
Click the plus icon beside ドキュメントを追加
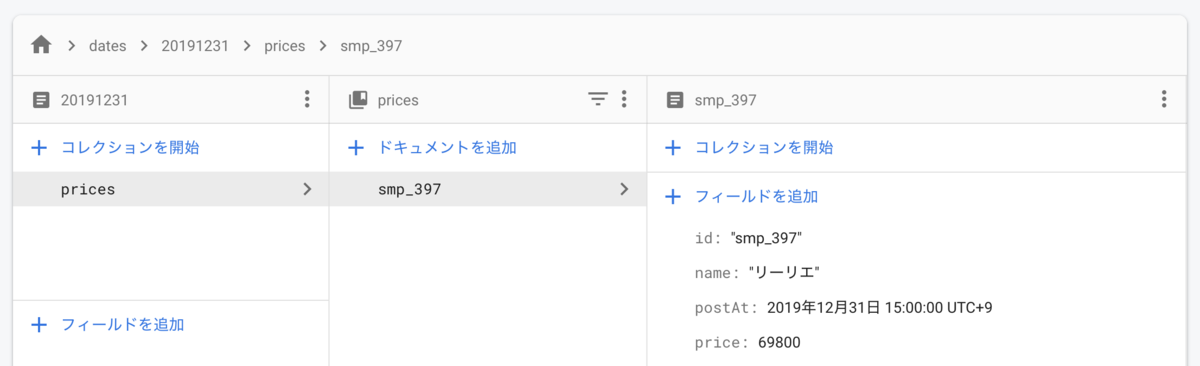tap(355, 148)
